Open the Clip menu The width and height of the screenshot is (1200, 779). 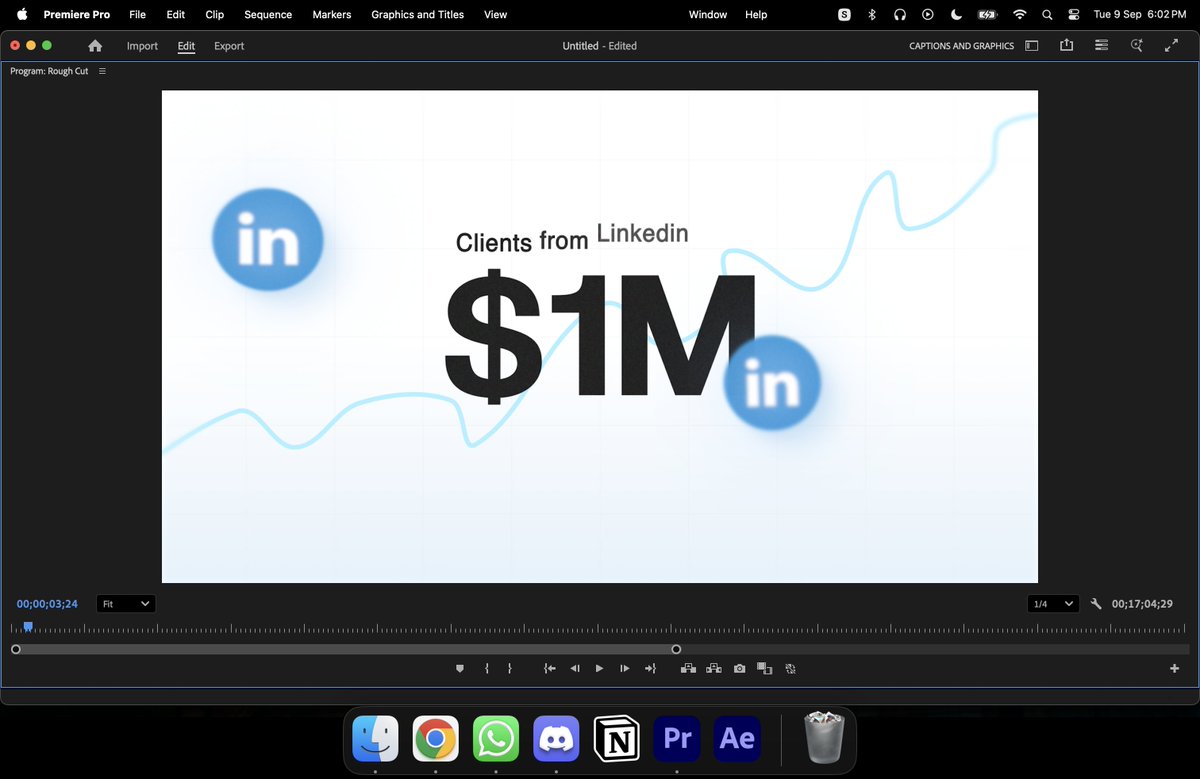click(214, 15)
